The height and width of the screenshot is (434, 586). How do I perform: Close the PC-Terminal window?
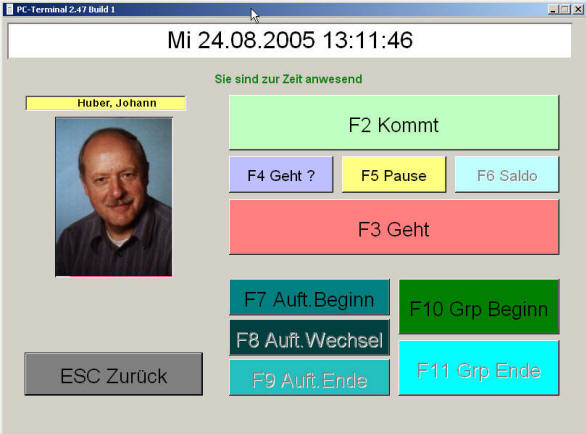point(578,10)
